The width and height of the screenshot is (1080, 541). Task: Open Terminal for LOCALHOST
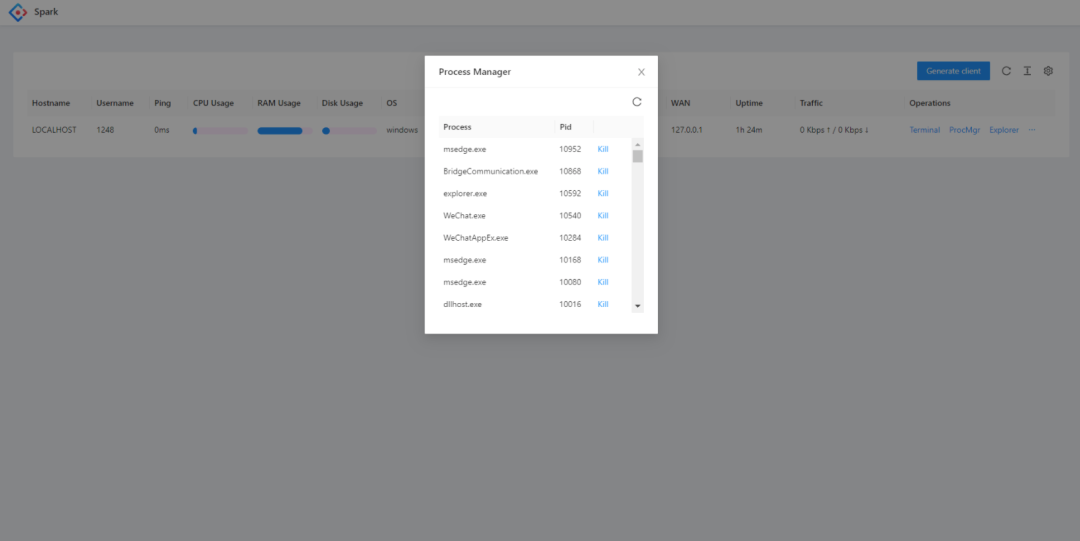pyautogui.click(x=924, y=130)
